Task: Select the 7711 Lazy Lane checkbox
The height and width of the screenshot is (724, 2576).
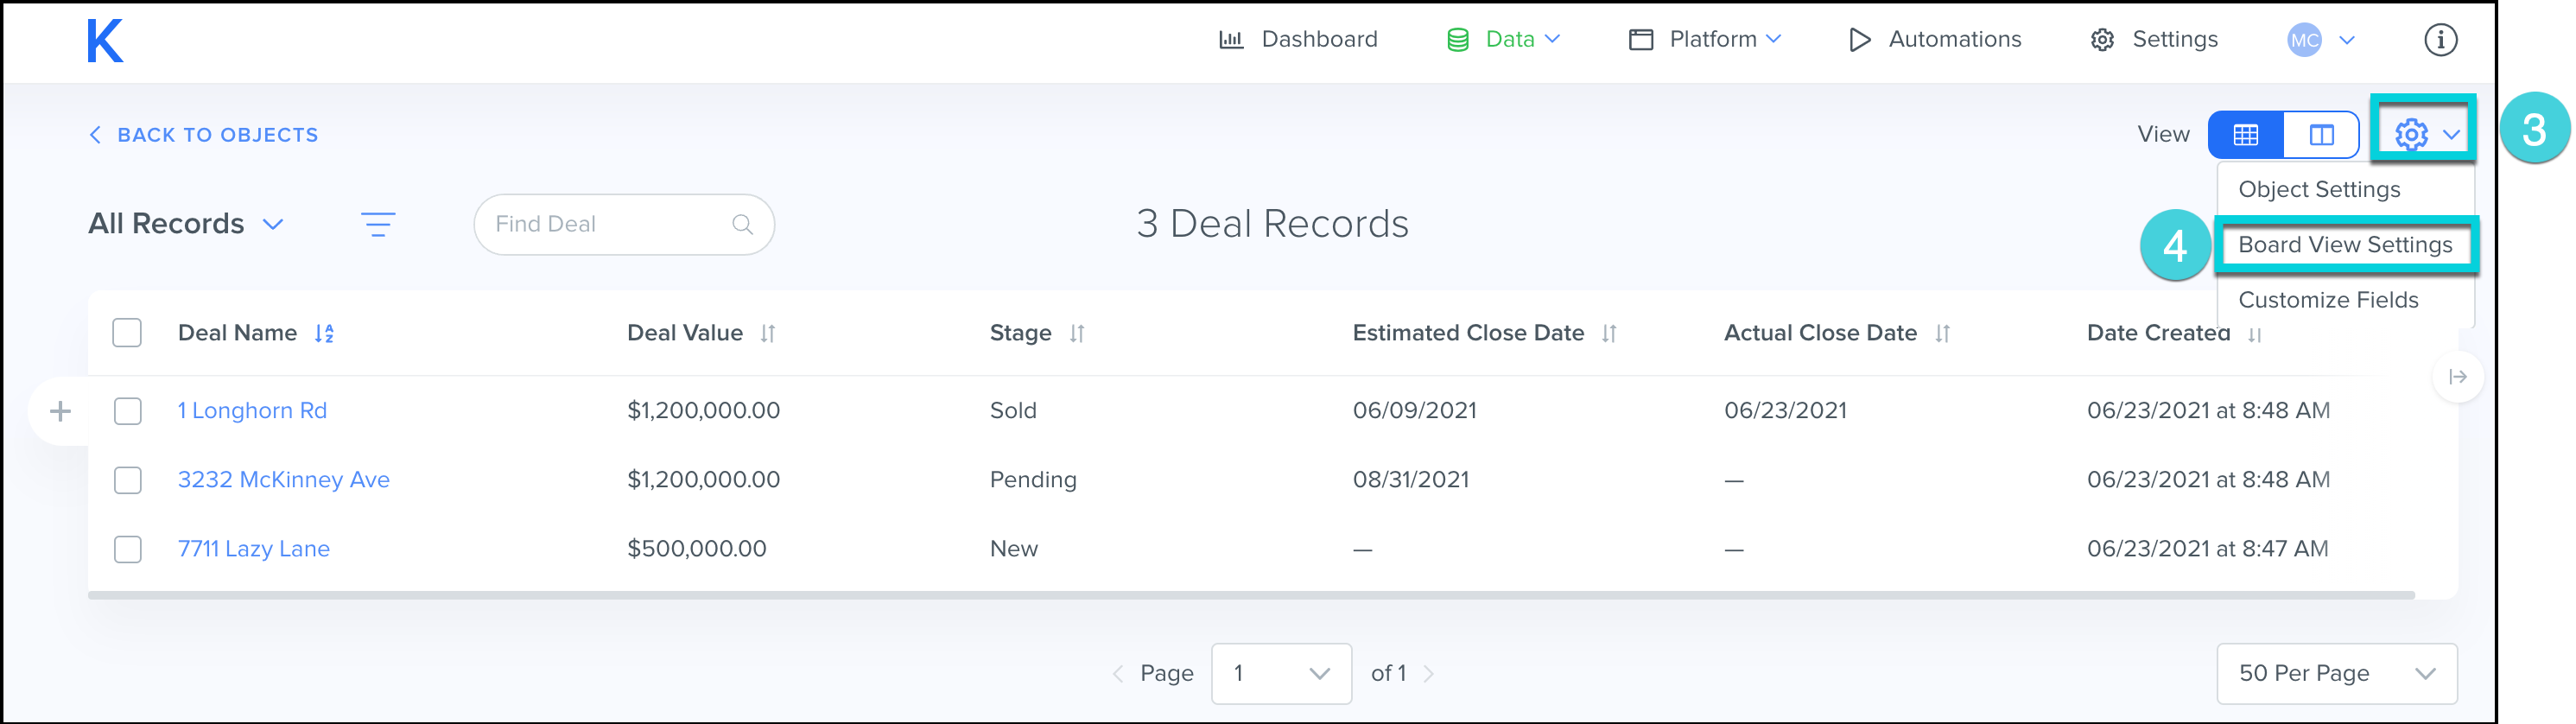Action: coord(127,549)
